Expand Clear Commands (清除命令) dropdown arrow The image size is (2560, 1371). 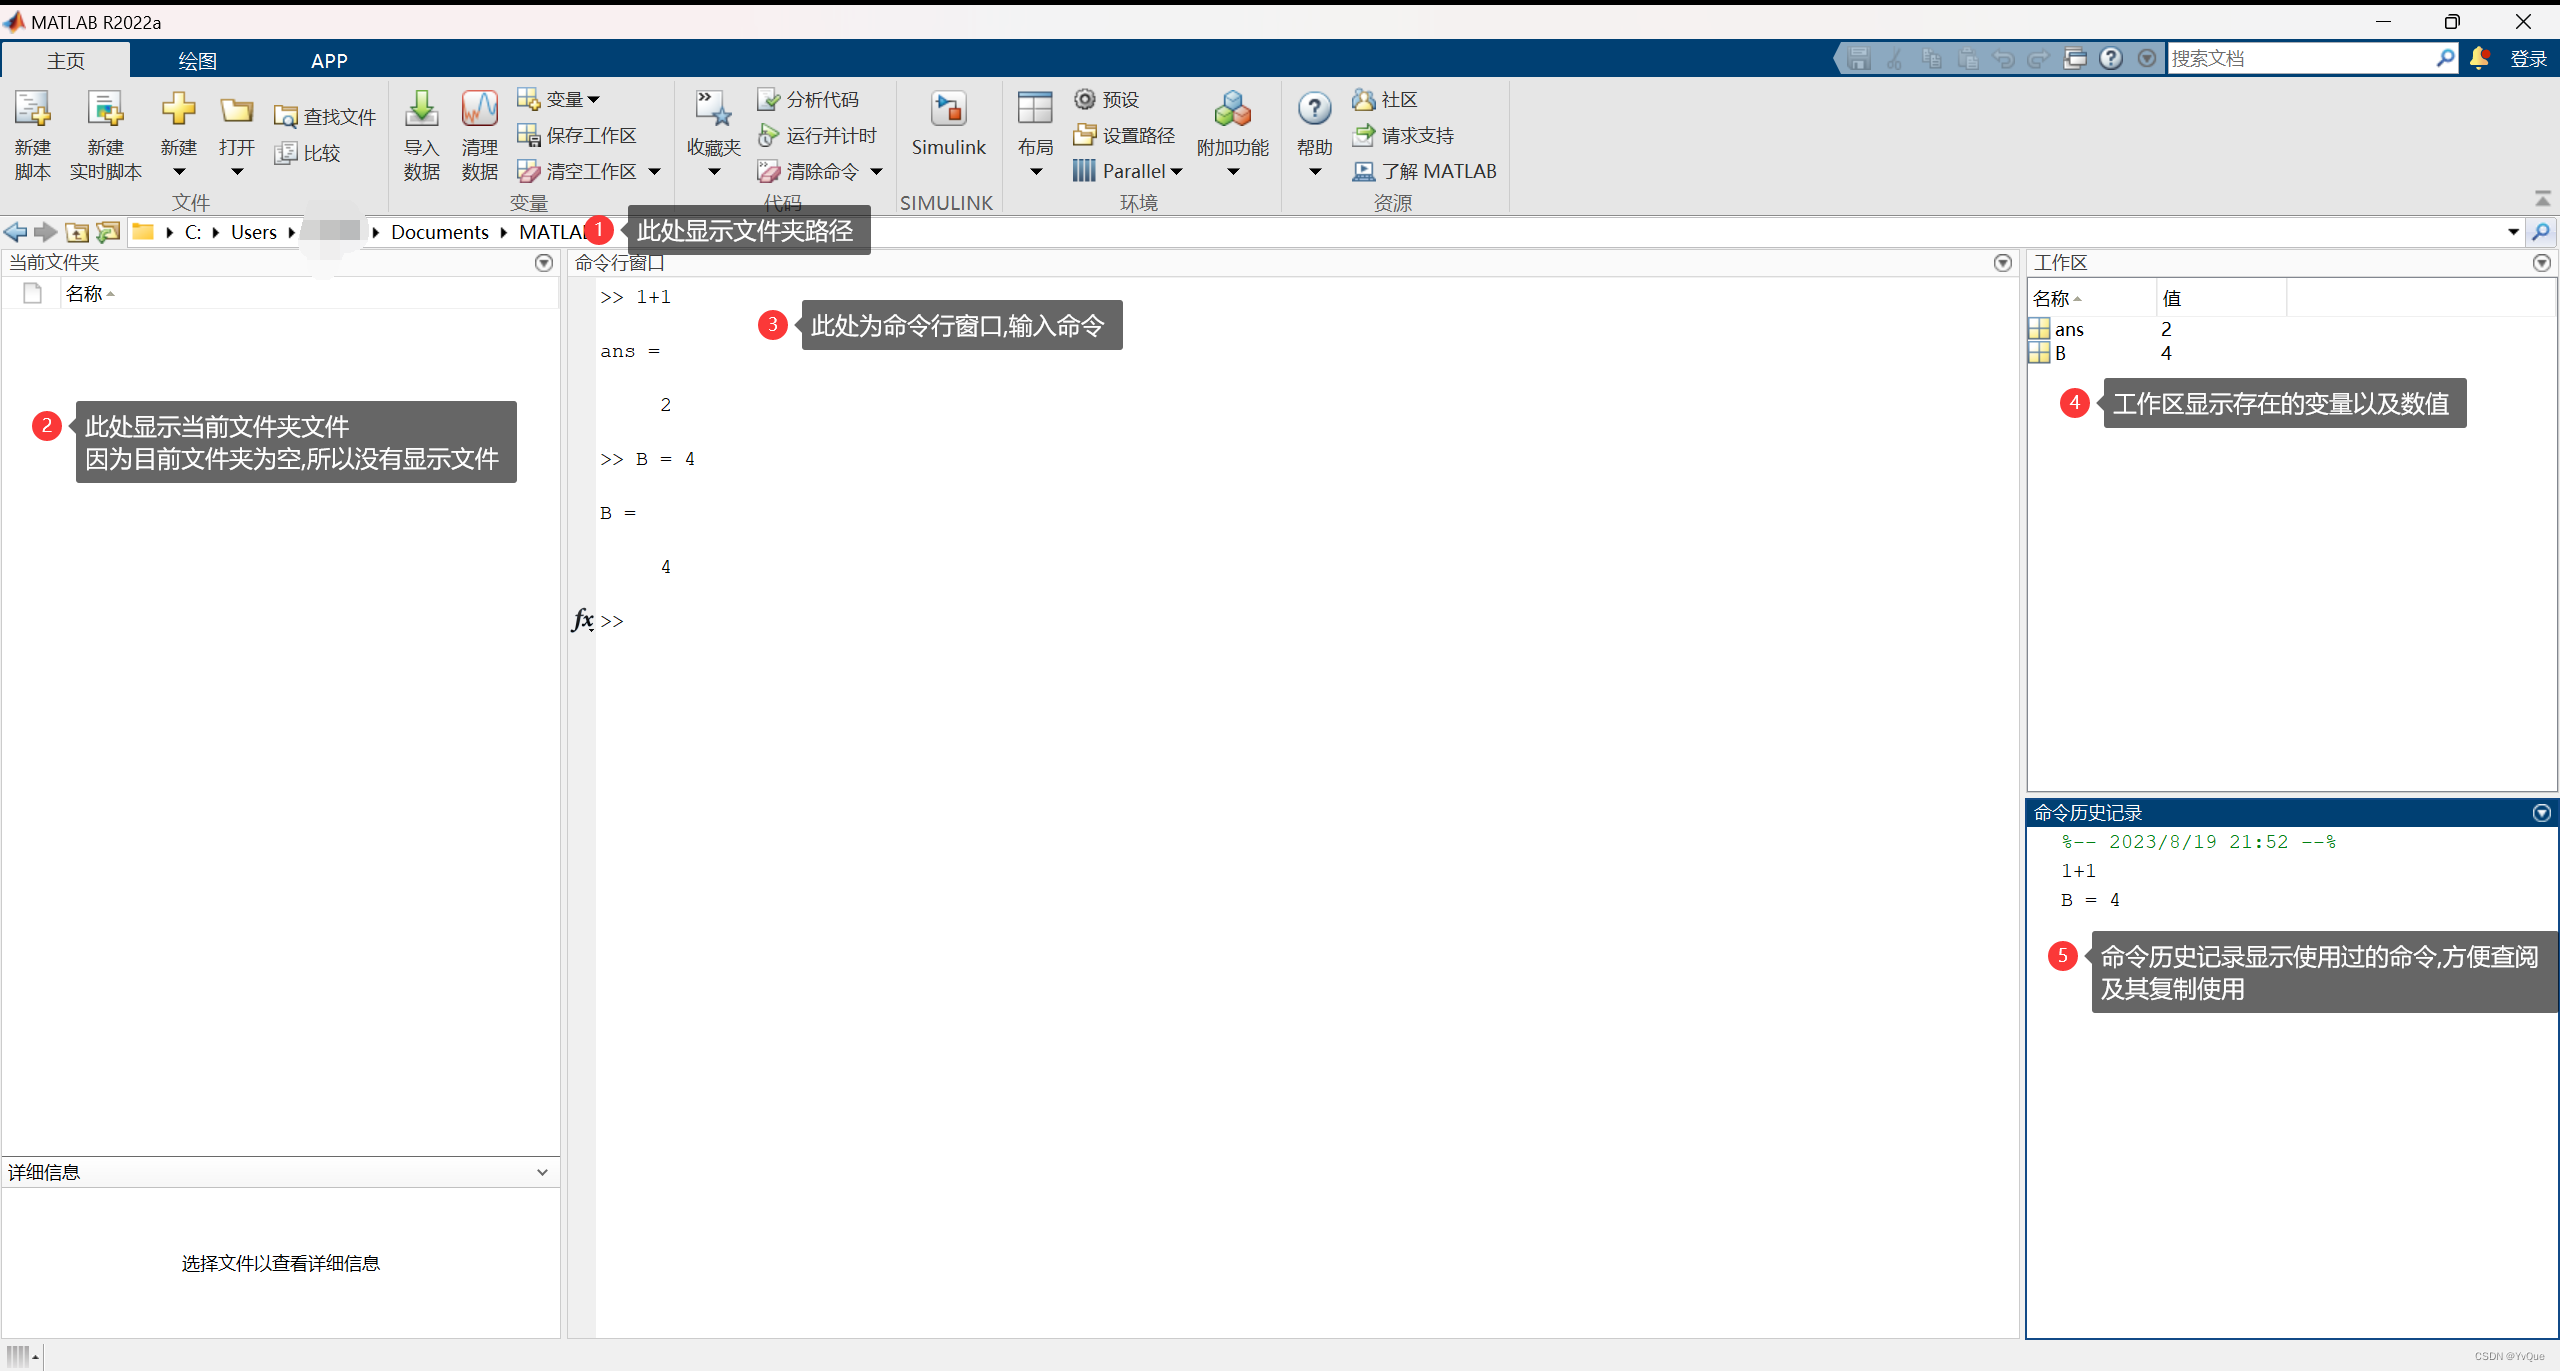[877, 171]
